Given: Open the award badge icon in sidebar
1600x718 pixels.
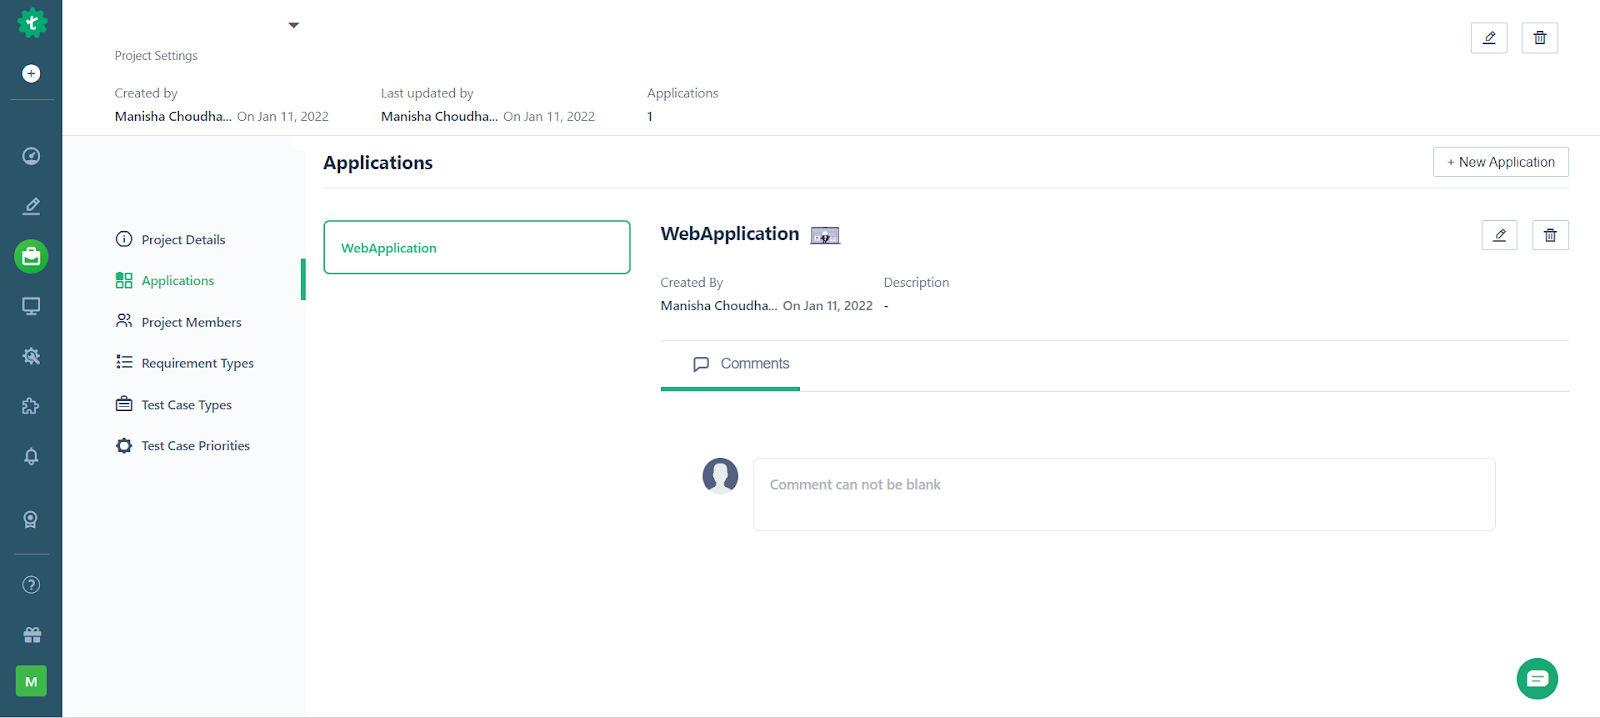Looking at the screenshot, I should point(31,520).
